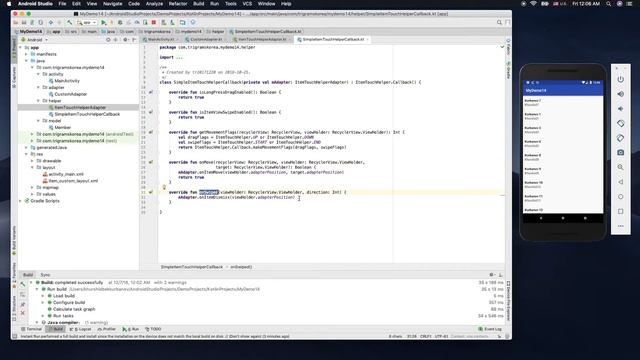The width and height of the screenshot is (640, 360).
Task: Collapse the adapter package folder
Action: [x=39, y=87]
